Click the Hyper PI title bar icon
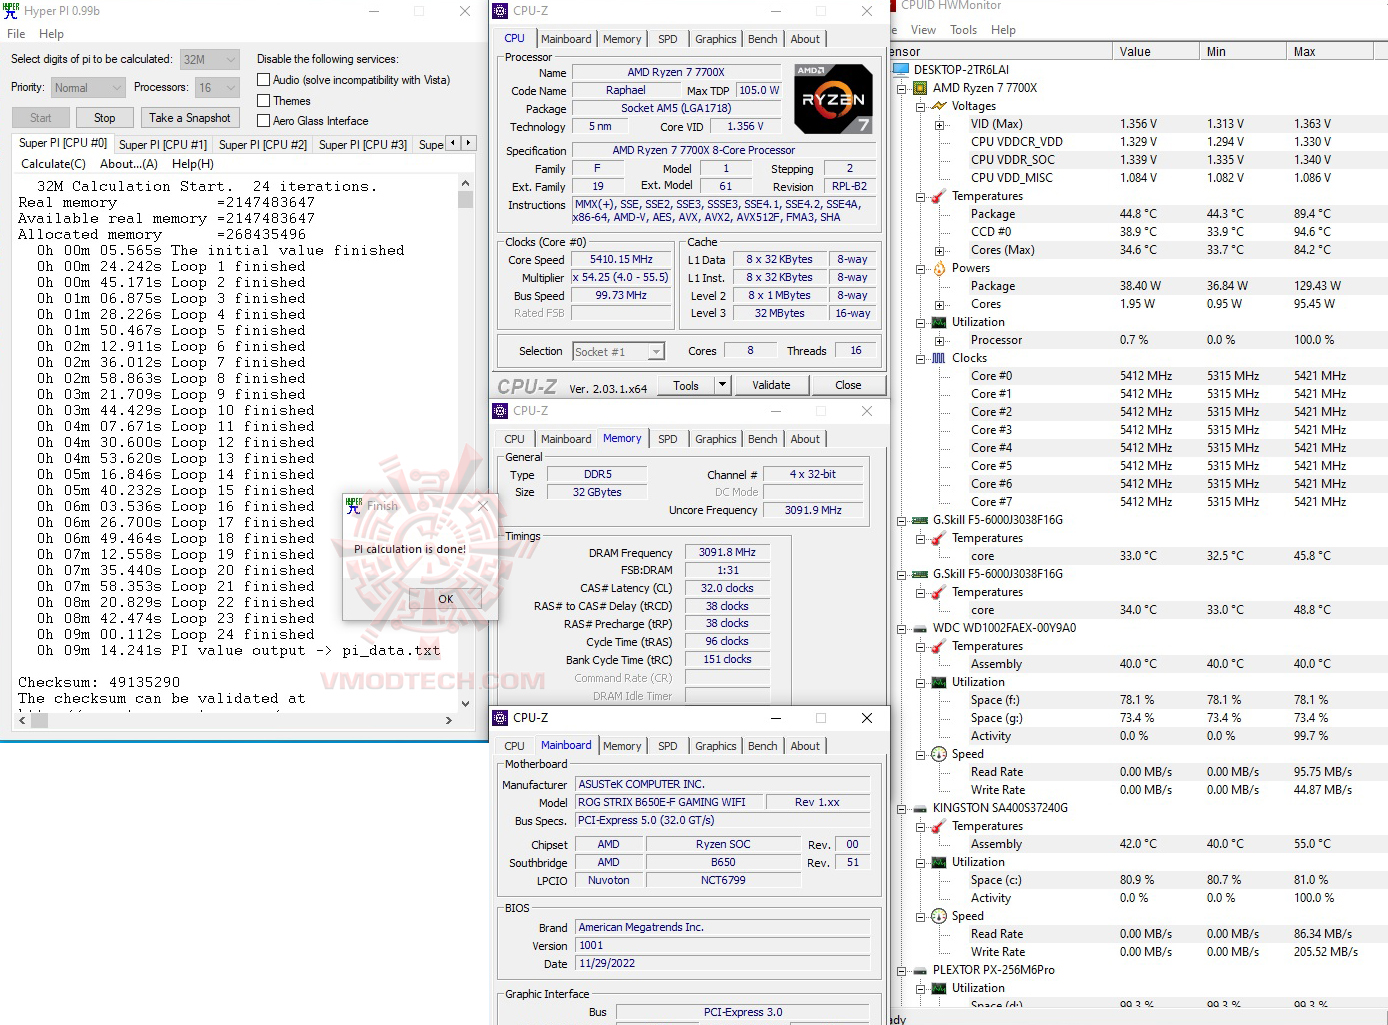 pos(11,11)
